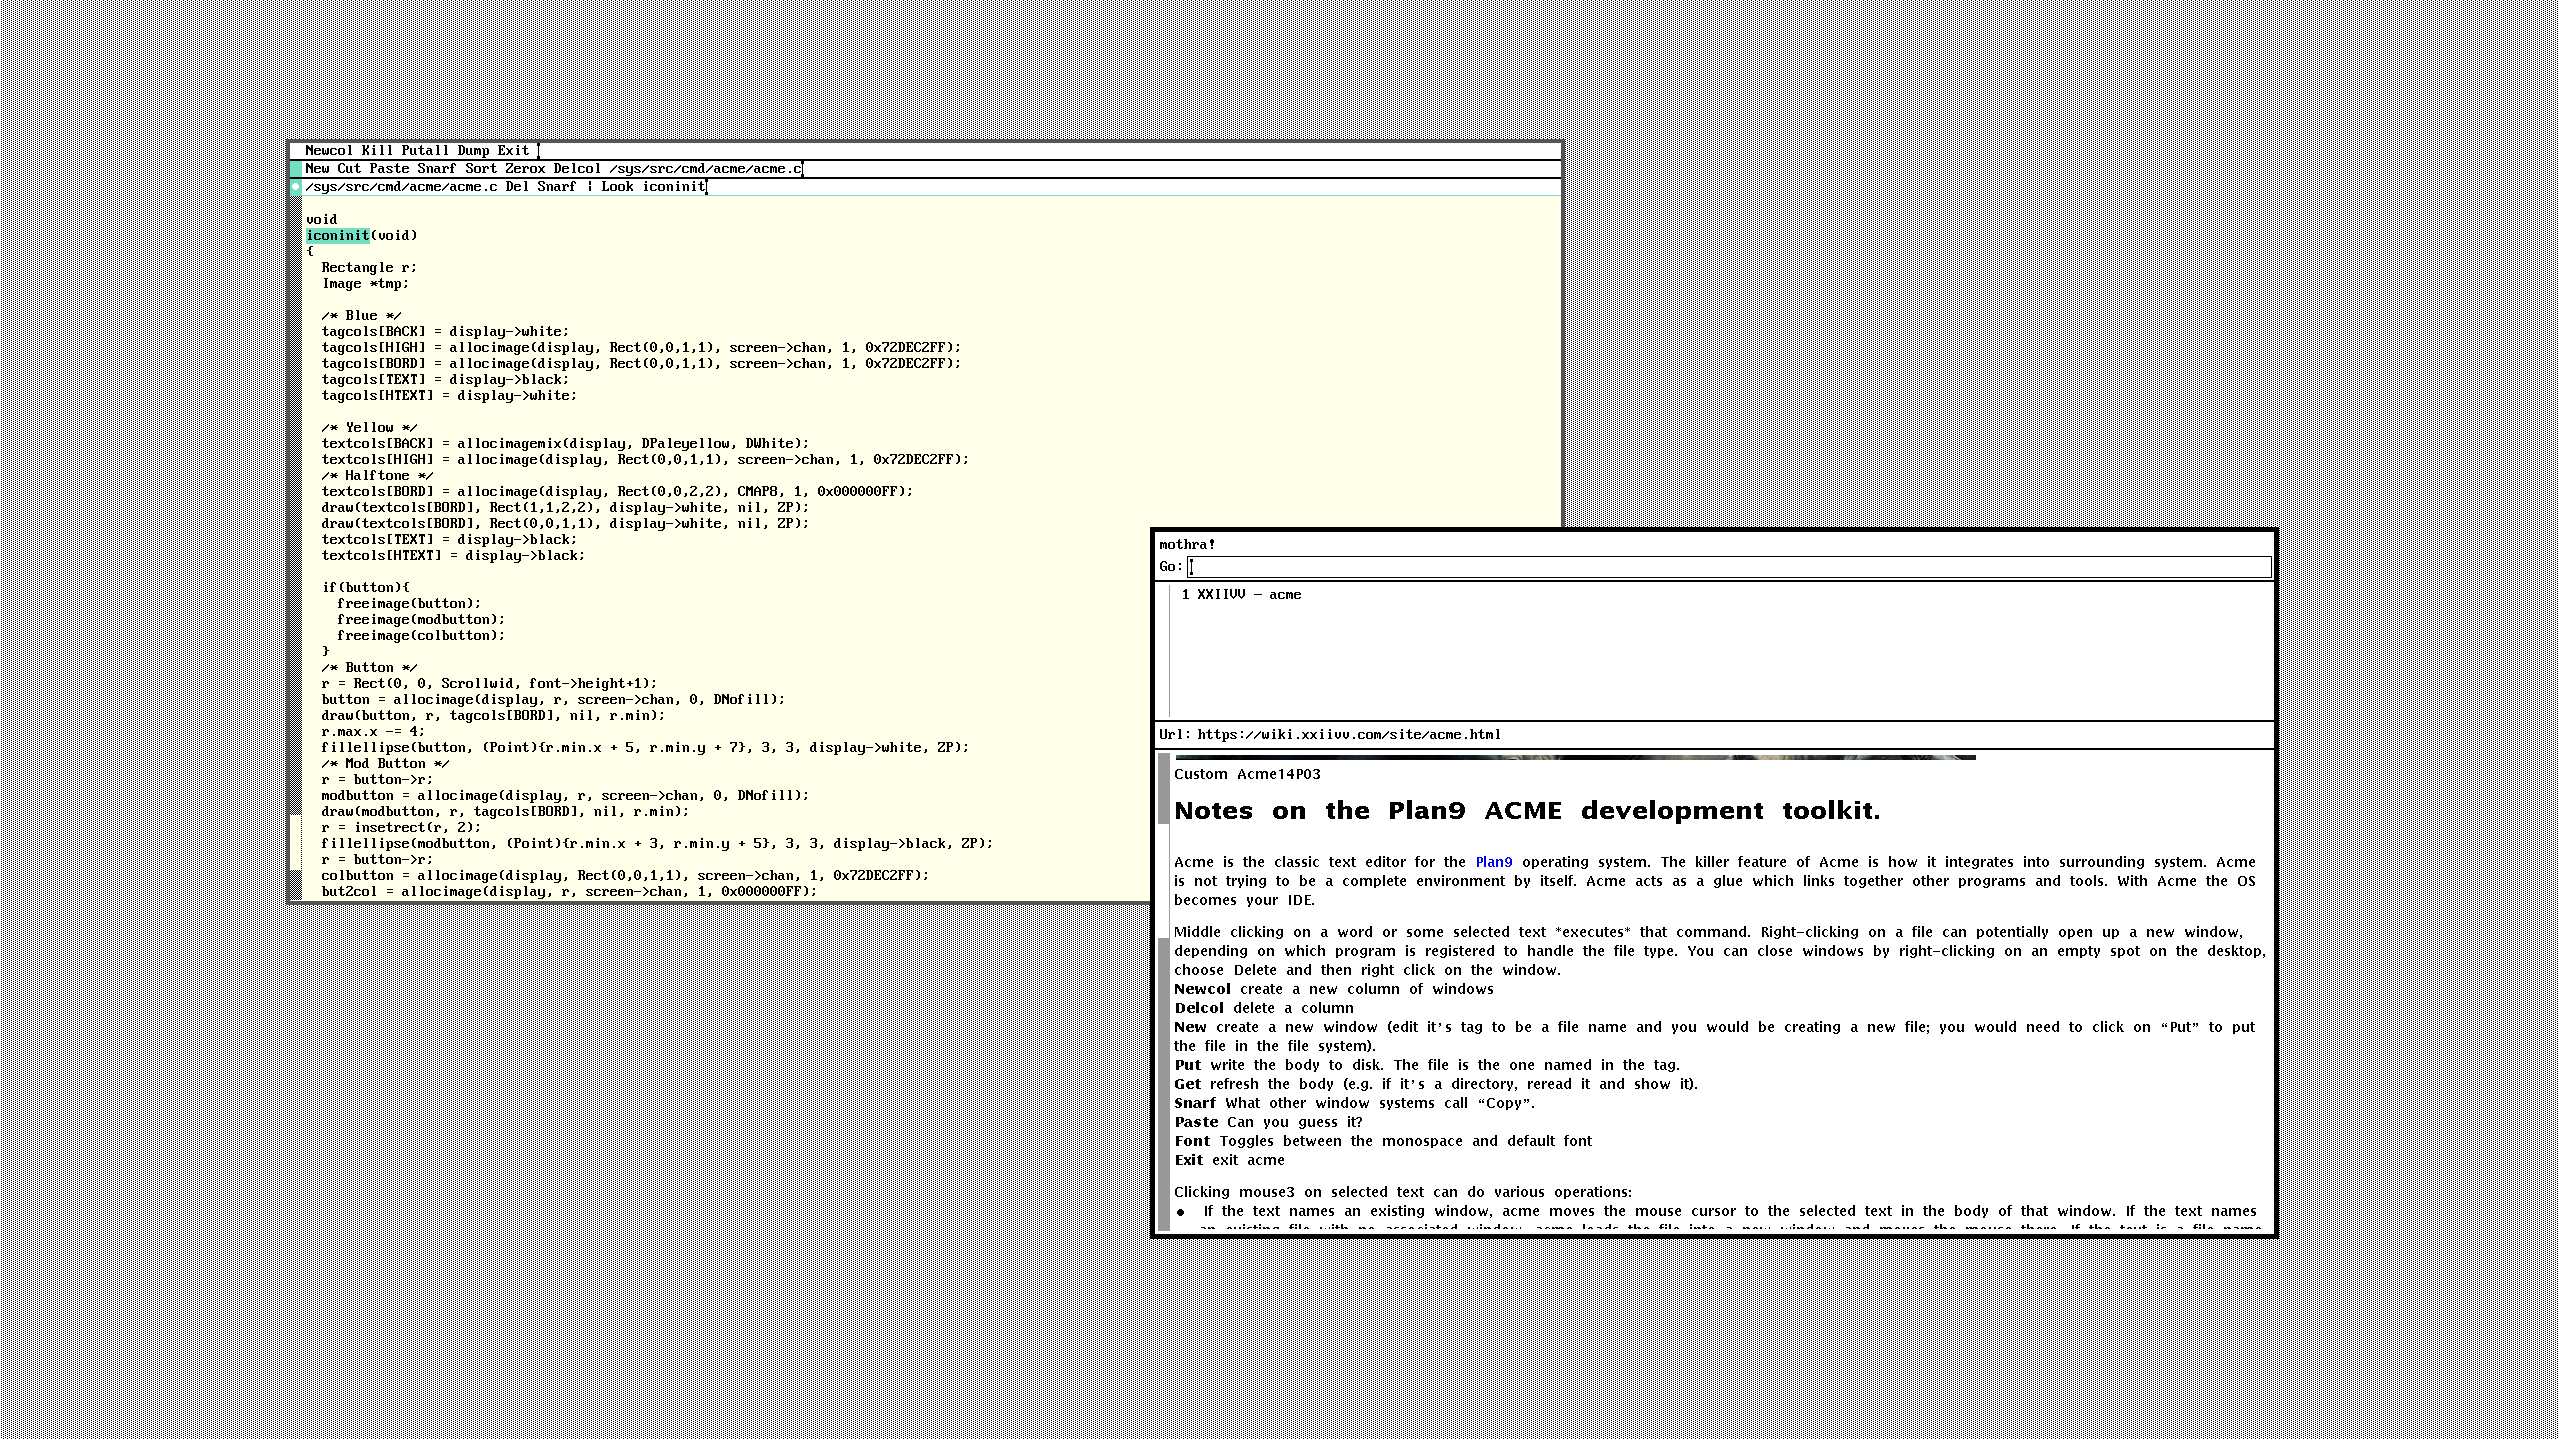Click Dump in the acme top tag
The height and width of the screenshot is (1439, 2559).
click(473, 151)
